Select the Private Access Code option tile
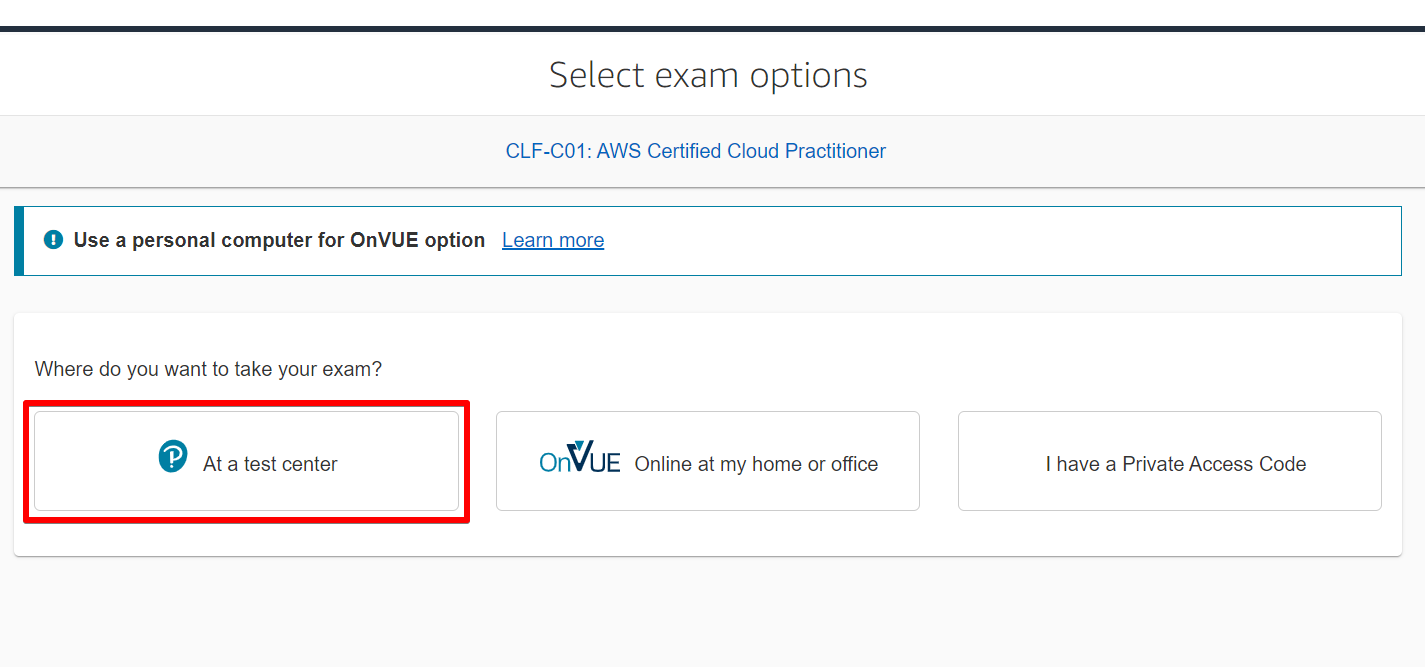The image size is (1425, 667). pyautogui.click(x=1168, y=461)
